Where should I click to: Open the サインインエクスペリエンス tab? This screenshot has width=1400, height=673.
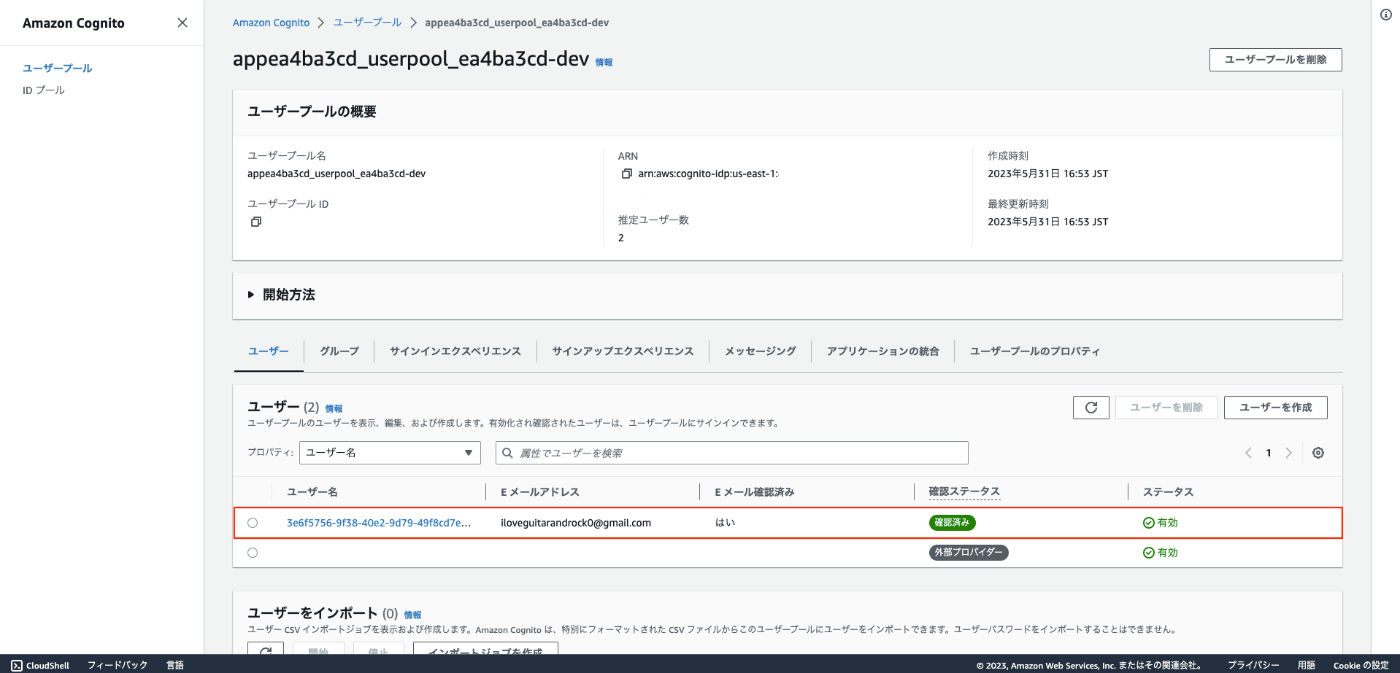pyautogui.click(x=455, y=351)
